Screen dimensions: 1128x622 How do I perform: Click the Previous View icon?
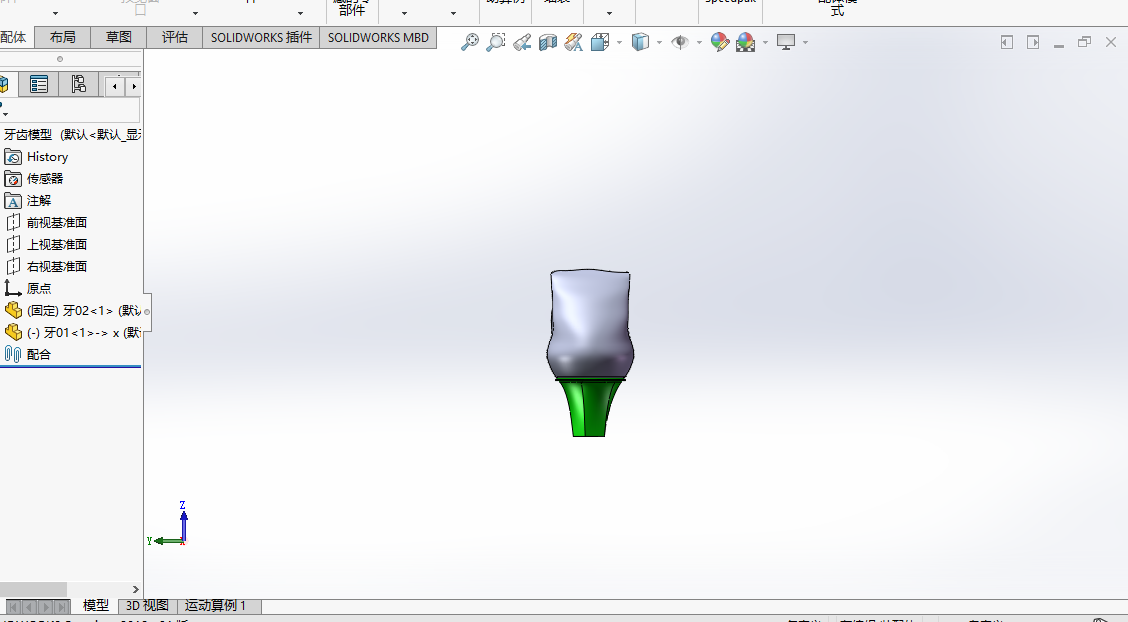point(522,42)
